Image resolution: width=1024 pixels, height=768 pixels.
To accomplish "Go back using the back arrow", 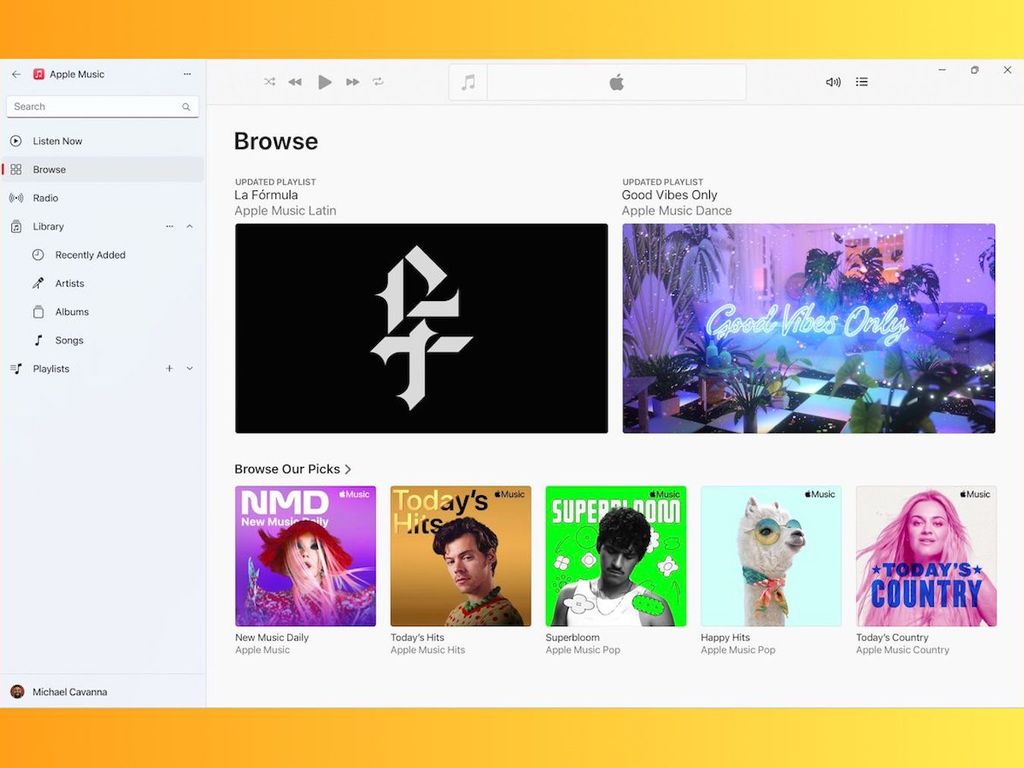I will (x=16, y=74).
